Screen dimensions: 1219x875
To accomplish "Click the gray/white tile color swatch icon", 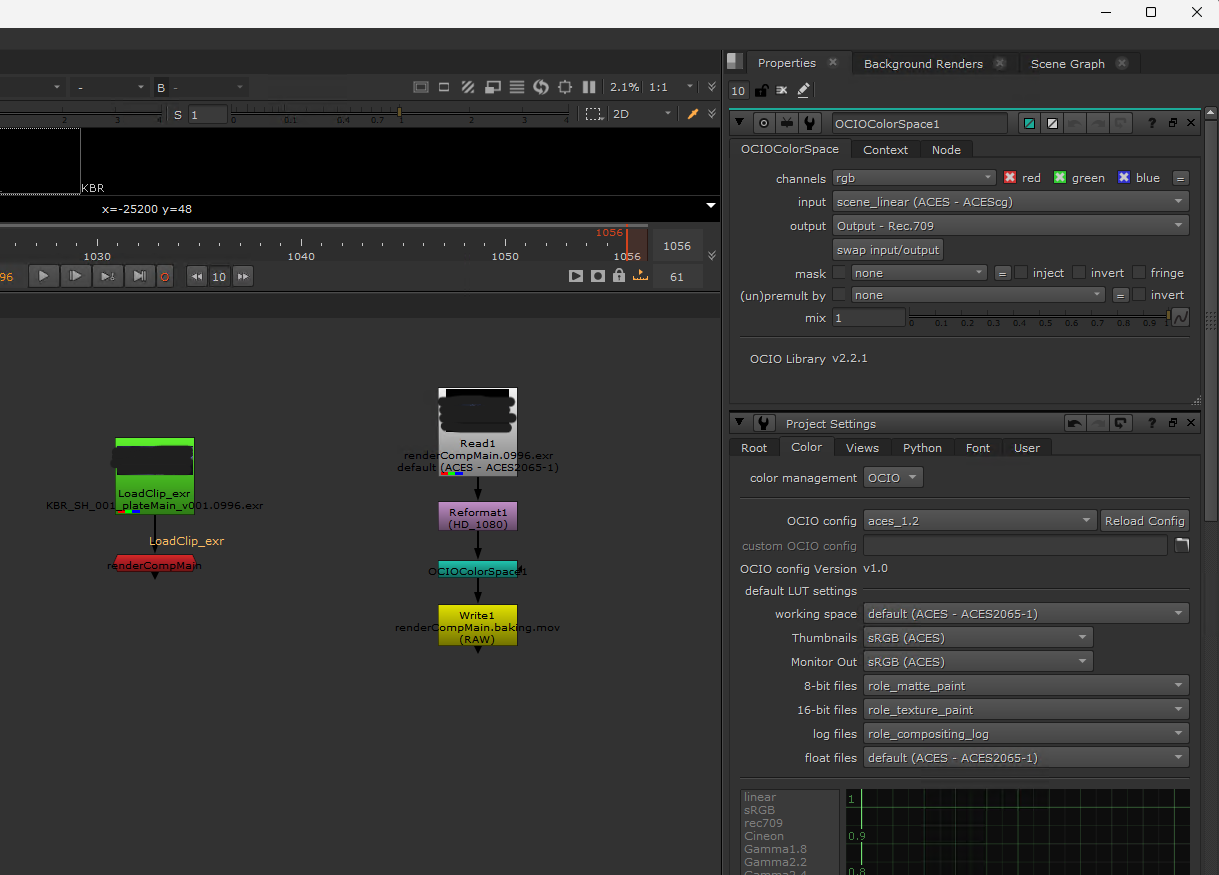I will coord(1052,123).
